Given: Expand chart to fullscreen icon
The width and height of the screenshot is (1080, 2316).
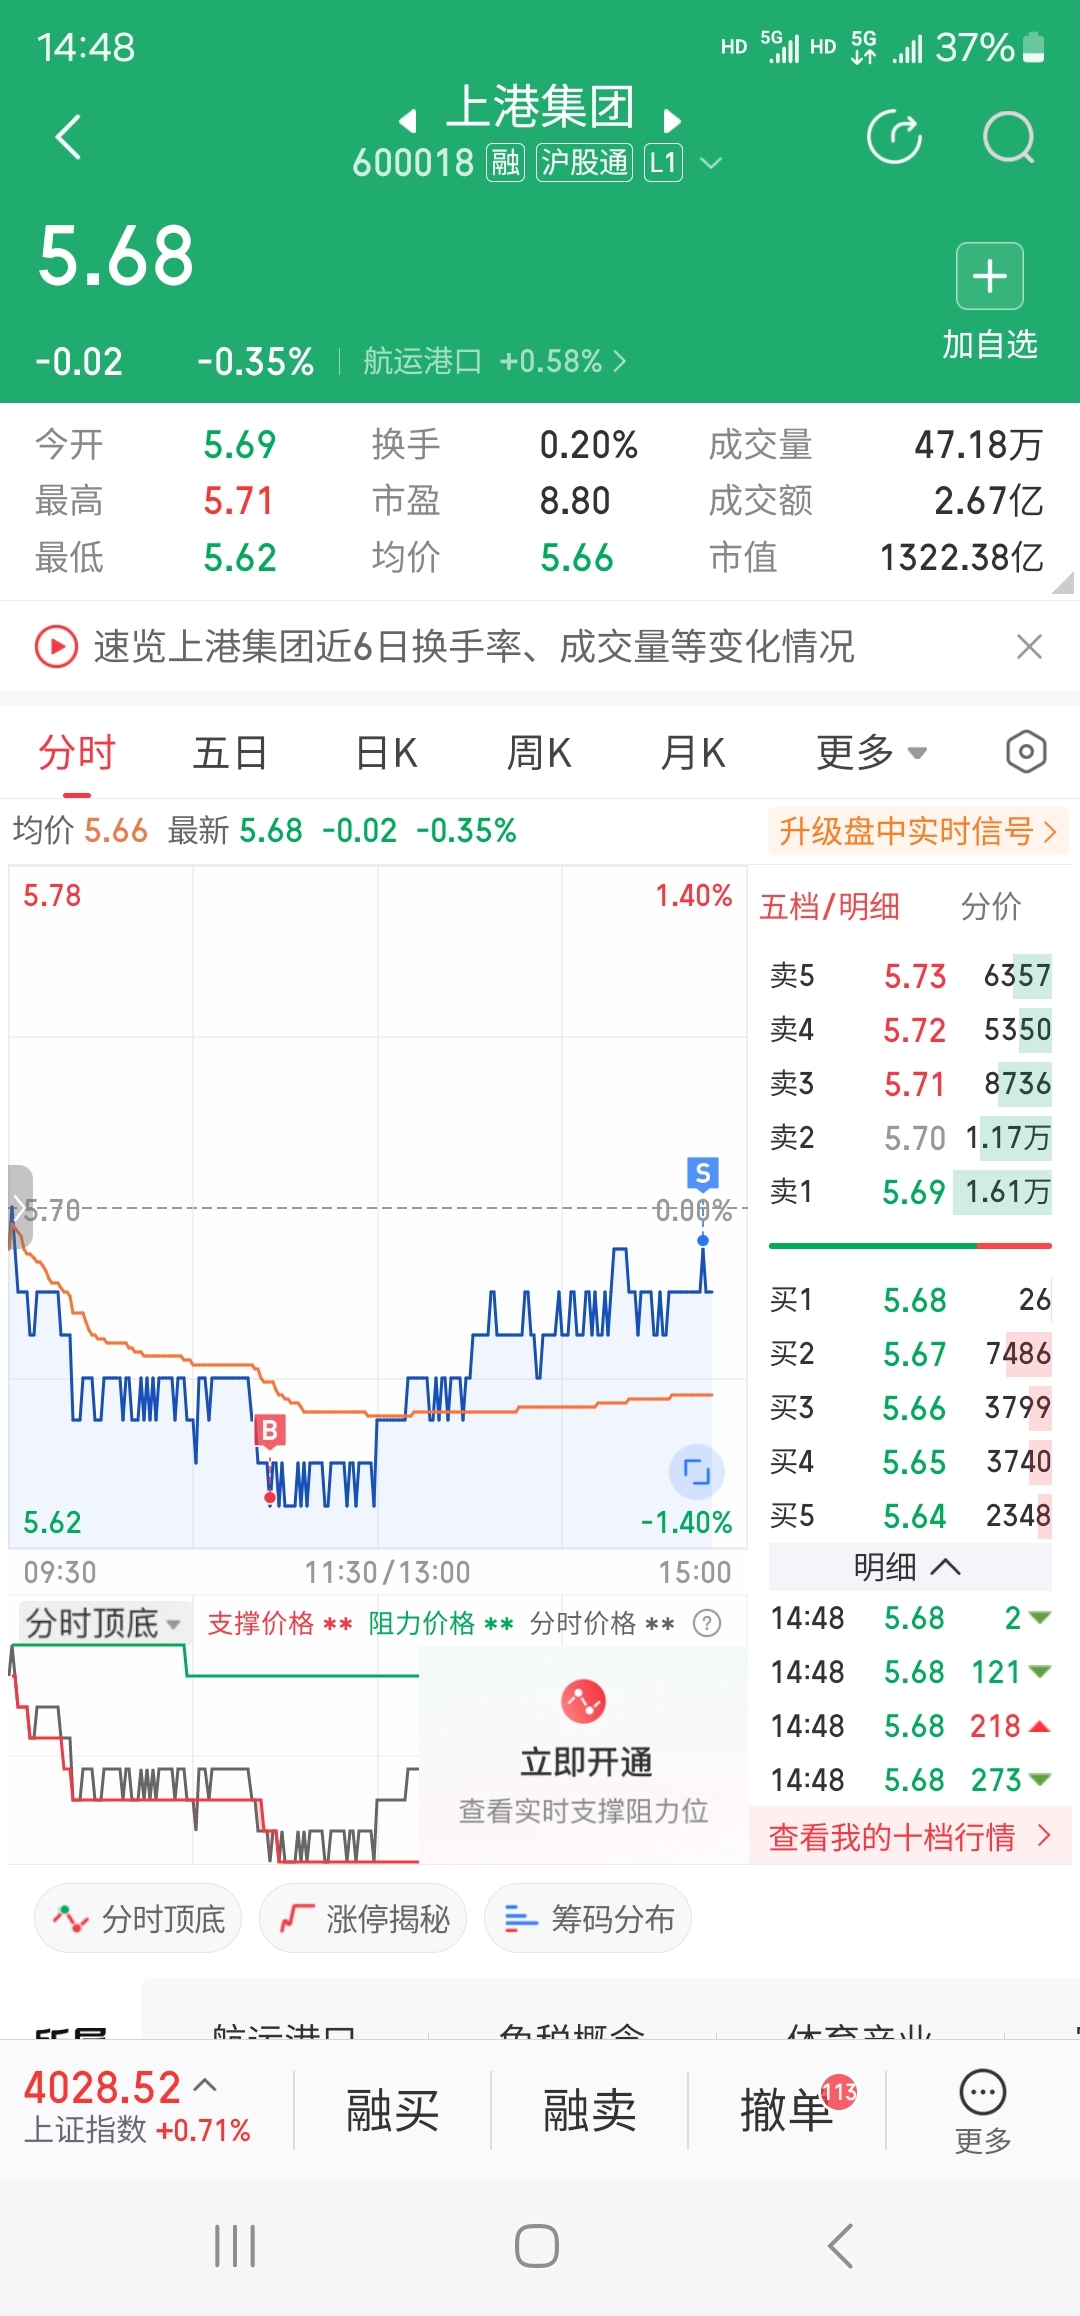Looking at the screenshot, I should [x=696, y=1471].
